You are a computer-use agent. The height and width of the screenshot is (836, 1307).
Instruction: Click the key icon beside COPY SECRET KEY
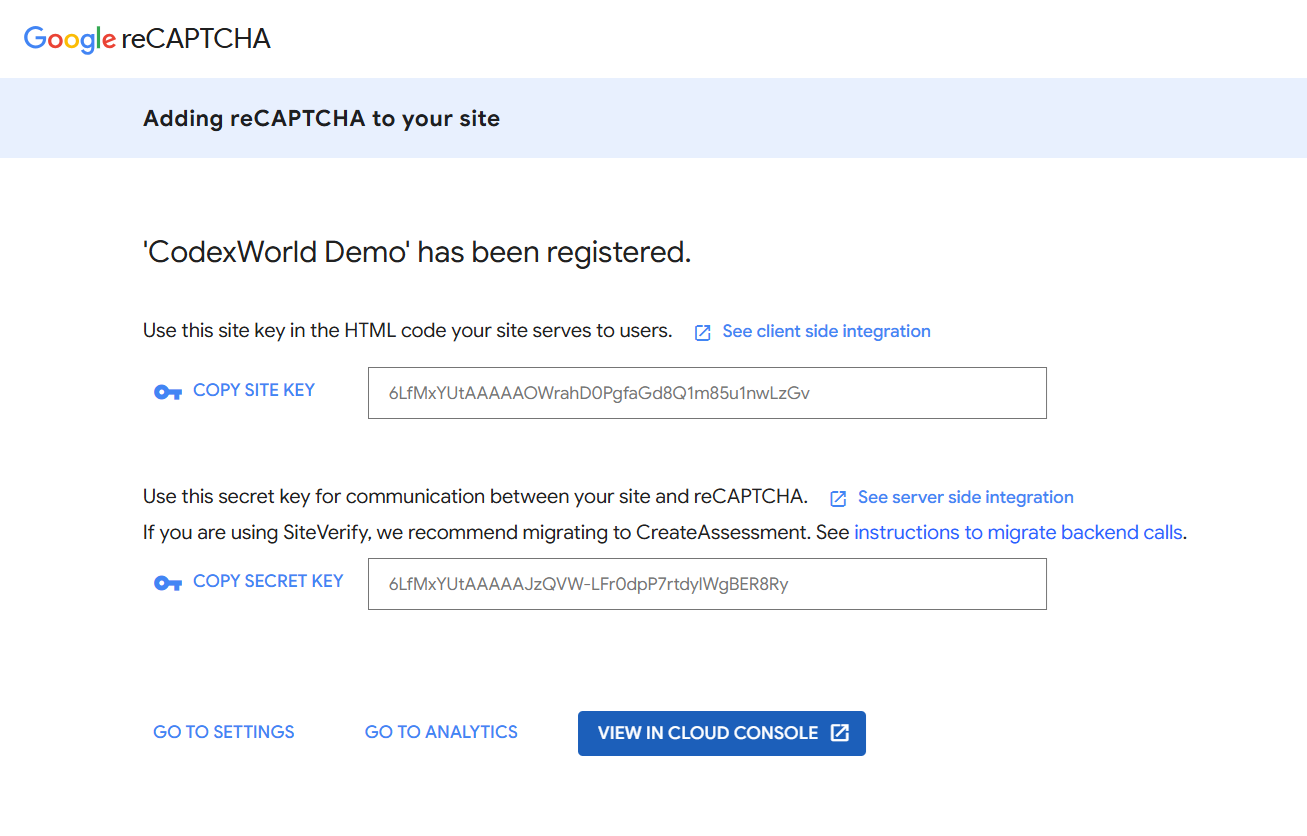[167, 583]
